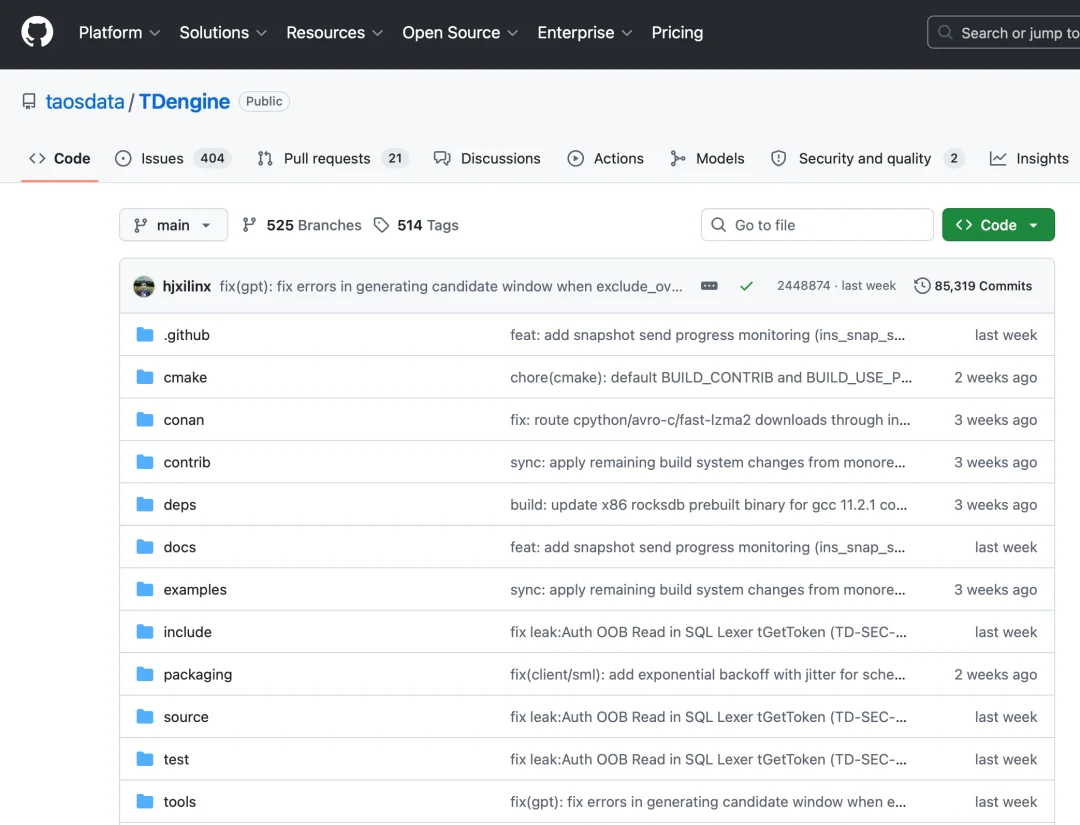Click the Public visibility badge

pos(264,101)
